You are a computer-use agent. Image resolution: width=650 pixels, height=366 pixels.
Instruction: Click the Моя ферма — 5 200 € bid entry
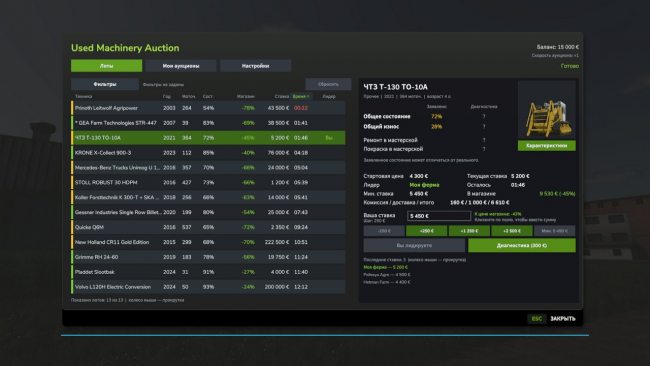pos(386,267)
